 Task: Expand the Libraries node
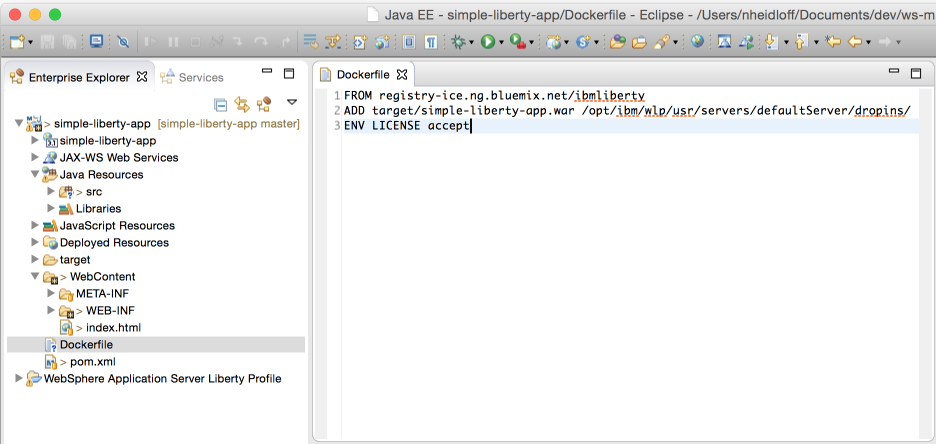coord(51,208)
